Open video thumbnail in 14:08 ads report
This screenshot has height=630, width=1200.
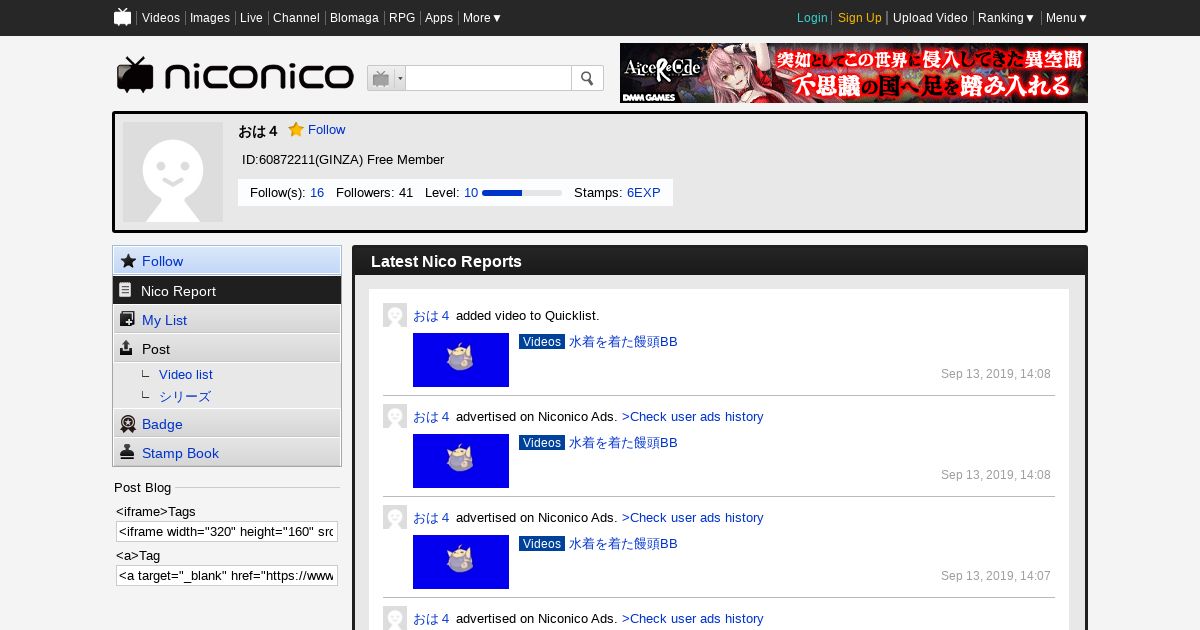click(x=461, y=461)
